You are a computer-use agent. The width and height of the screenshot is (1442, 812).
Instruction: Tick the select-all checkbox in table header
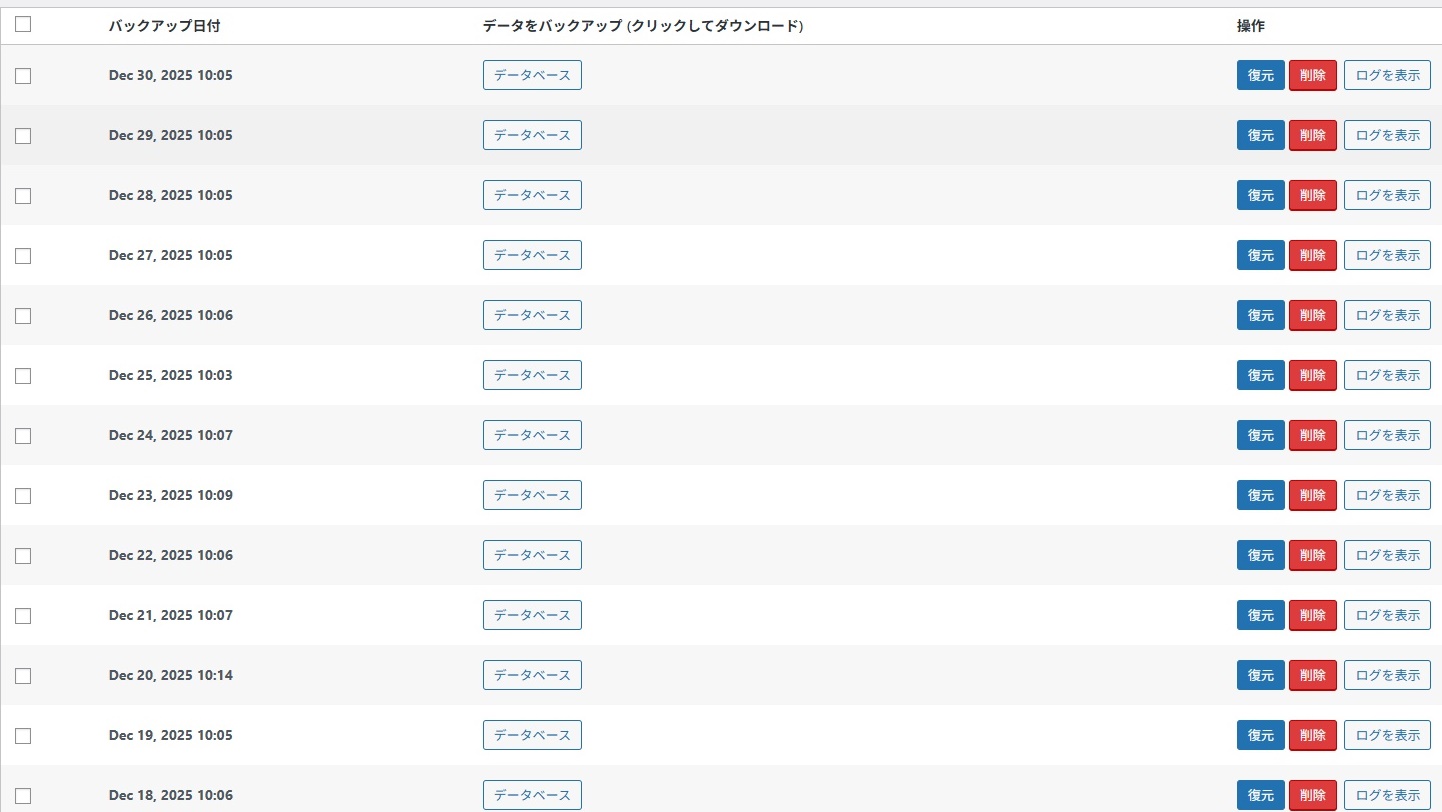(x=23, y=25)
